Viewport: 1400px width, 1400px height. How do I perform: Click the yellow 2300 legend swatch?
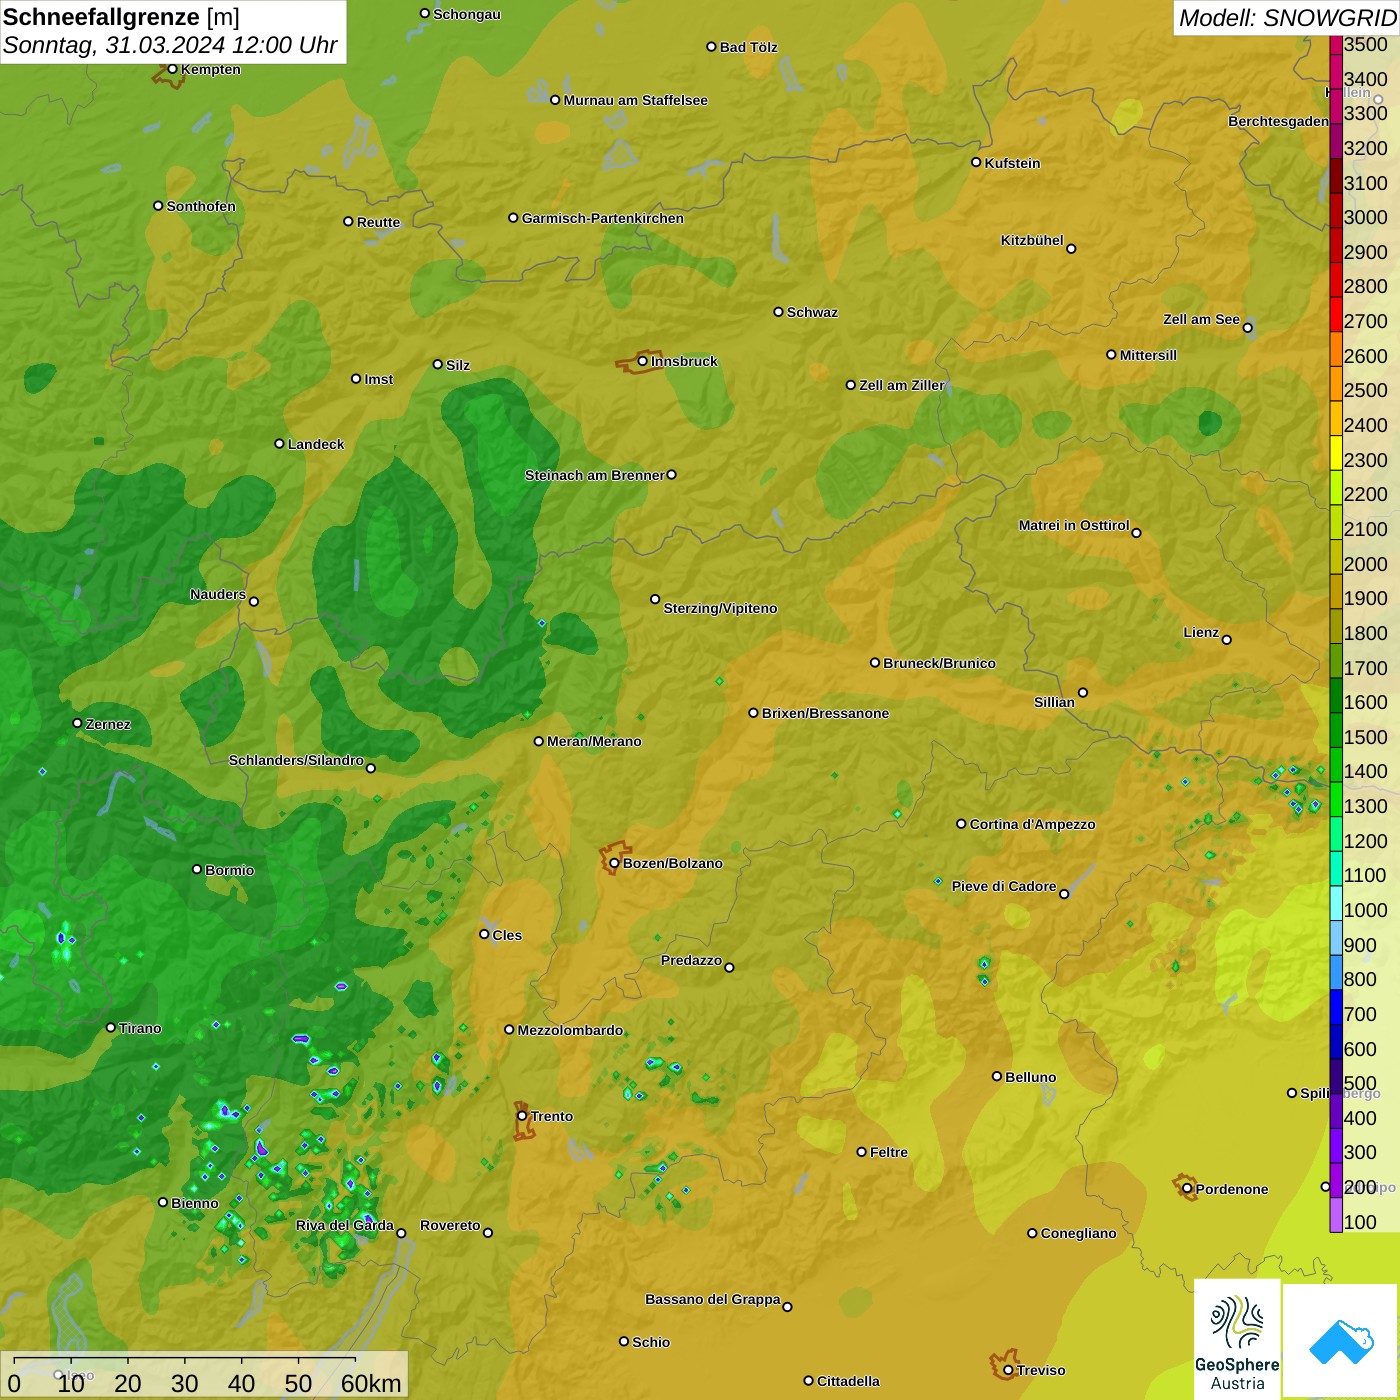pos(1335,453)
